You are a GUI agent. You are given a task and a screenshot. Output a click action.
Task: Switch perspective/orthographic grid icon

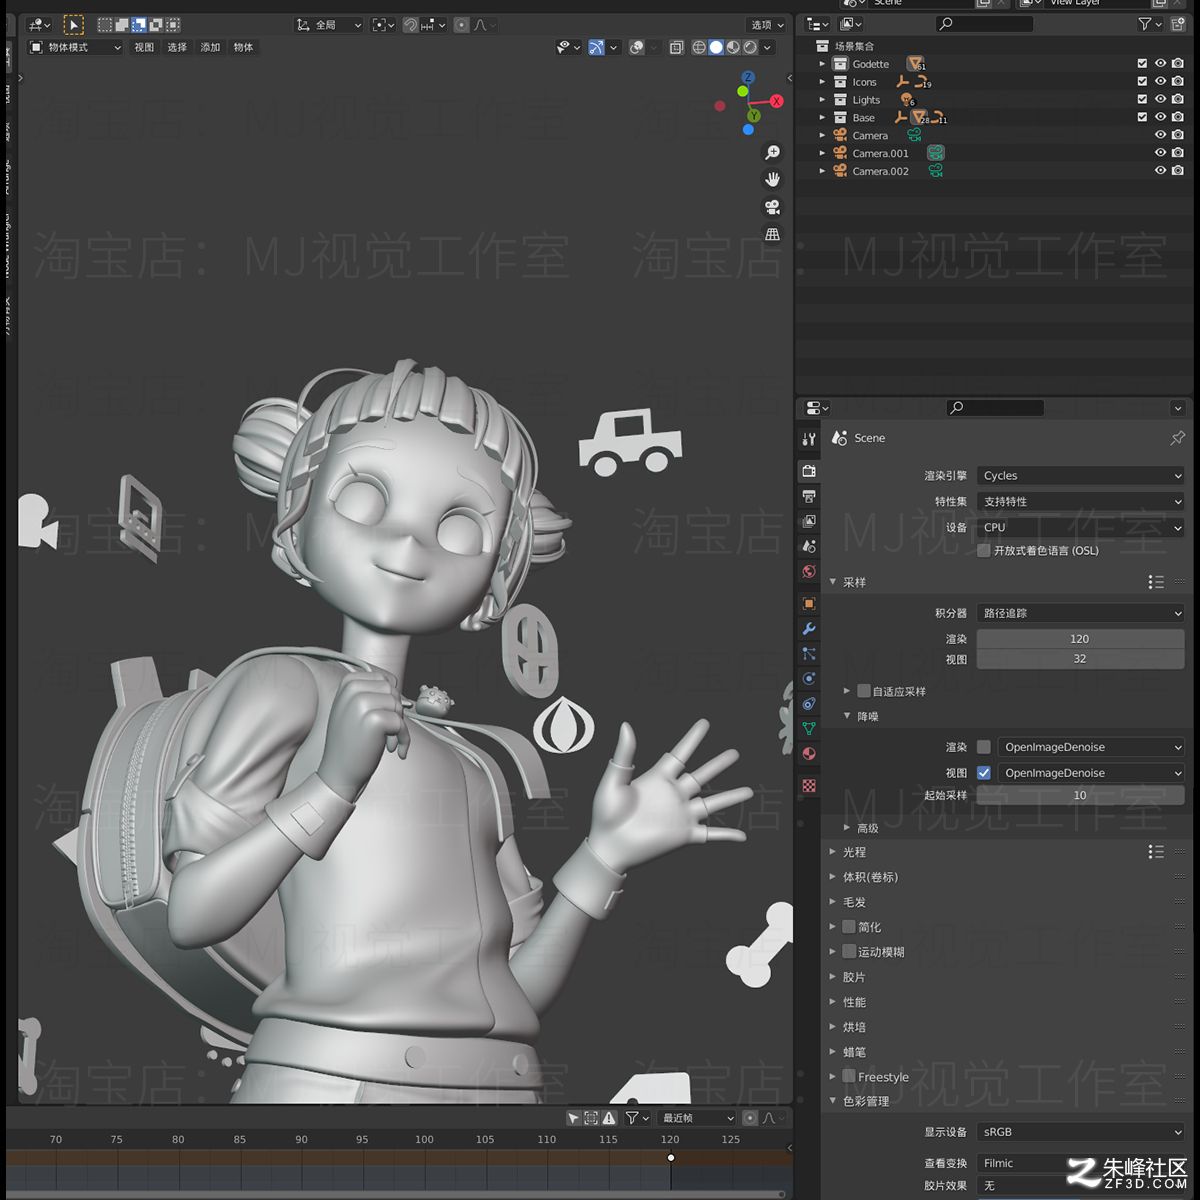click(772, 234)
